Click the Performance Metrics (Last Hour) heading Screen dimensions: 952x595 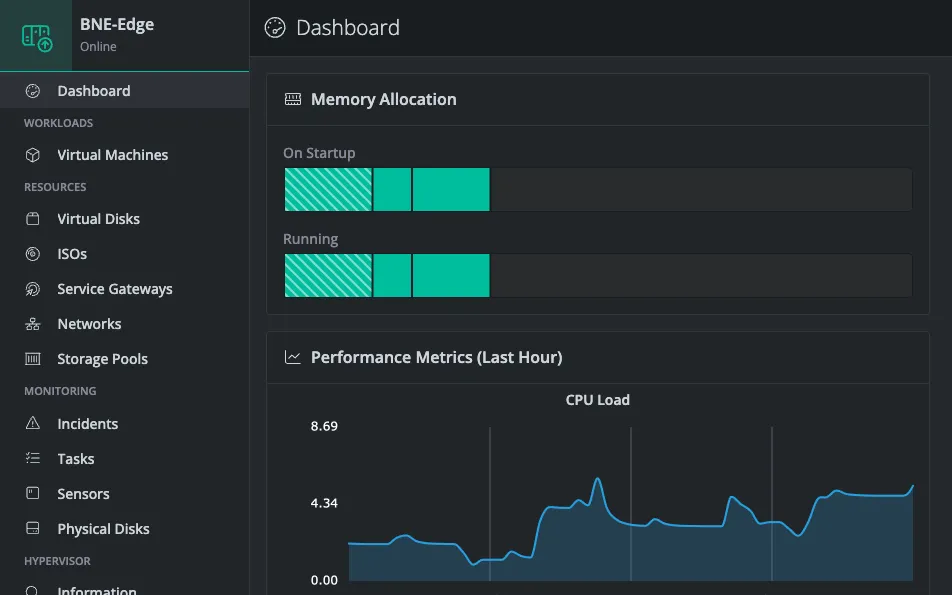[437, 357]
